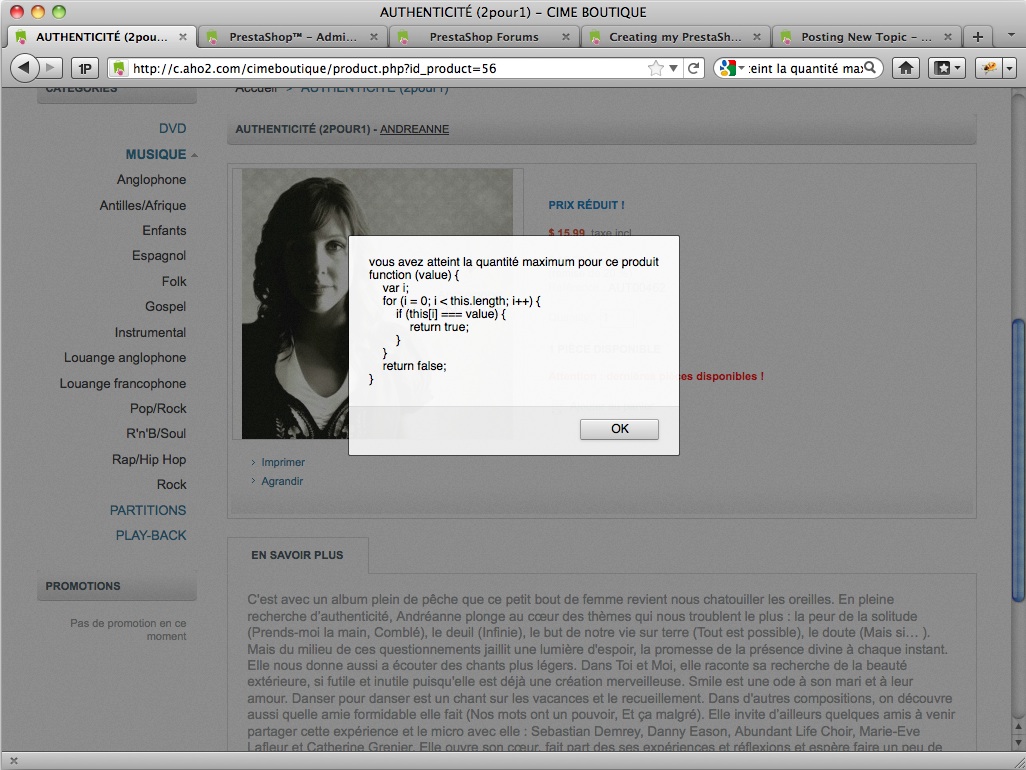
Task: Open the Pop/Rock subcategory
Action: point(158,408)
